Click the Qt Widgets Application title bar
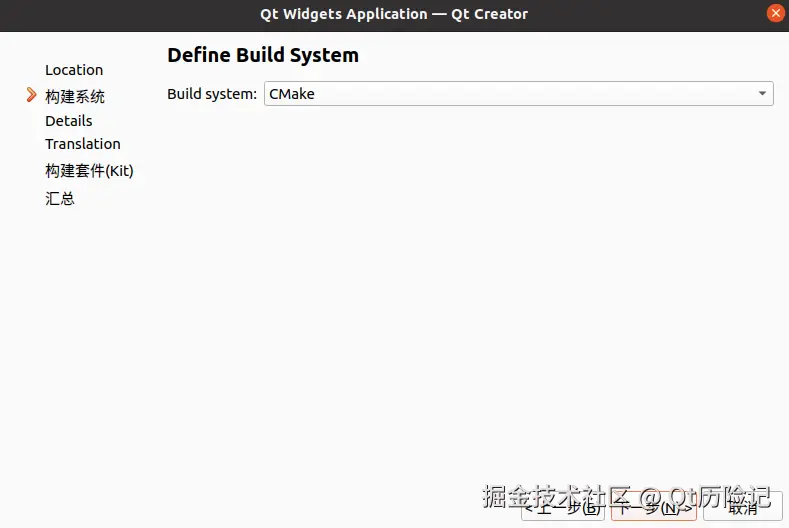 pyautogui.click(x=394, y=14)
